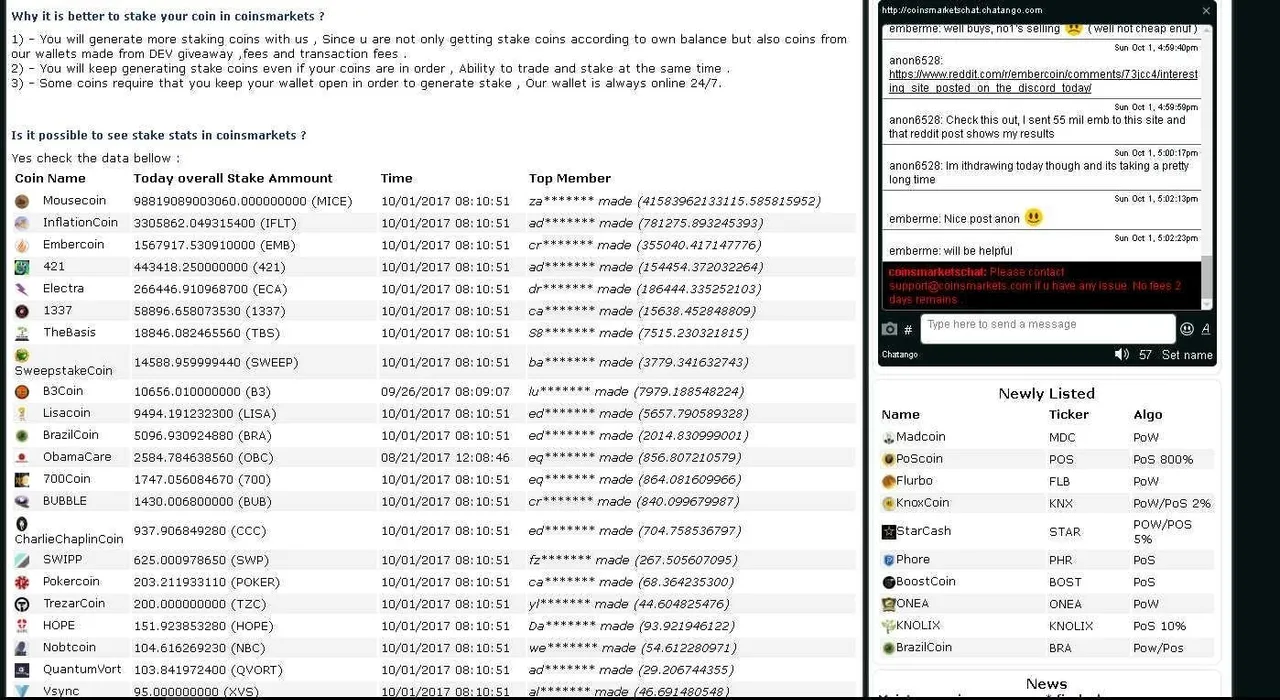This screenshot has height=700, width=1280.
Task: Click the Set name button in chat
Action: click(x=1187, y=355)
